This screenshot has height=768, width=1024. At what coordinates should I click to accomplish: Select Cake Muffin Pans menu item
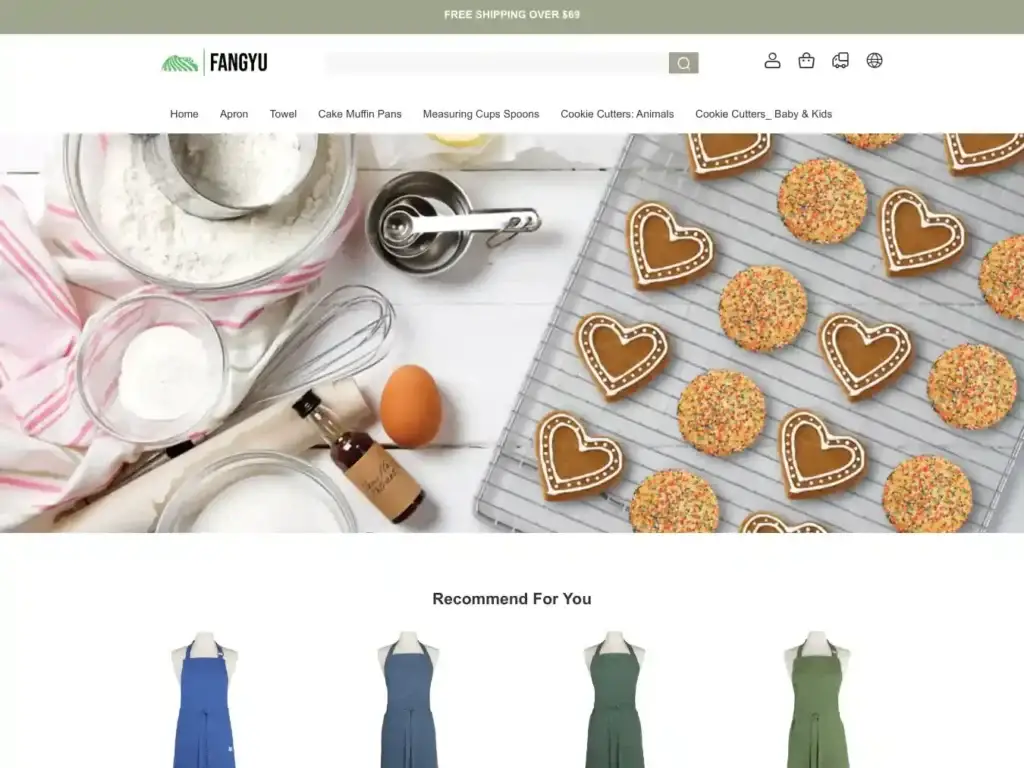360,114
